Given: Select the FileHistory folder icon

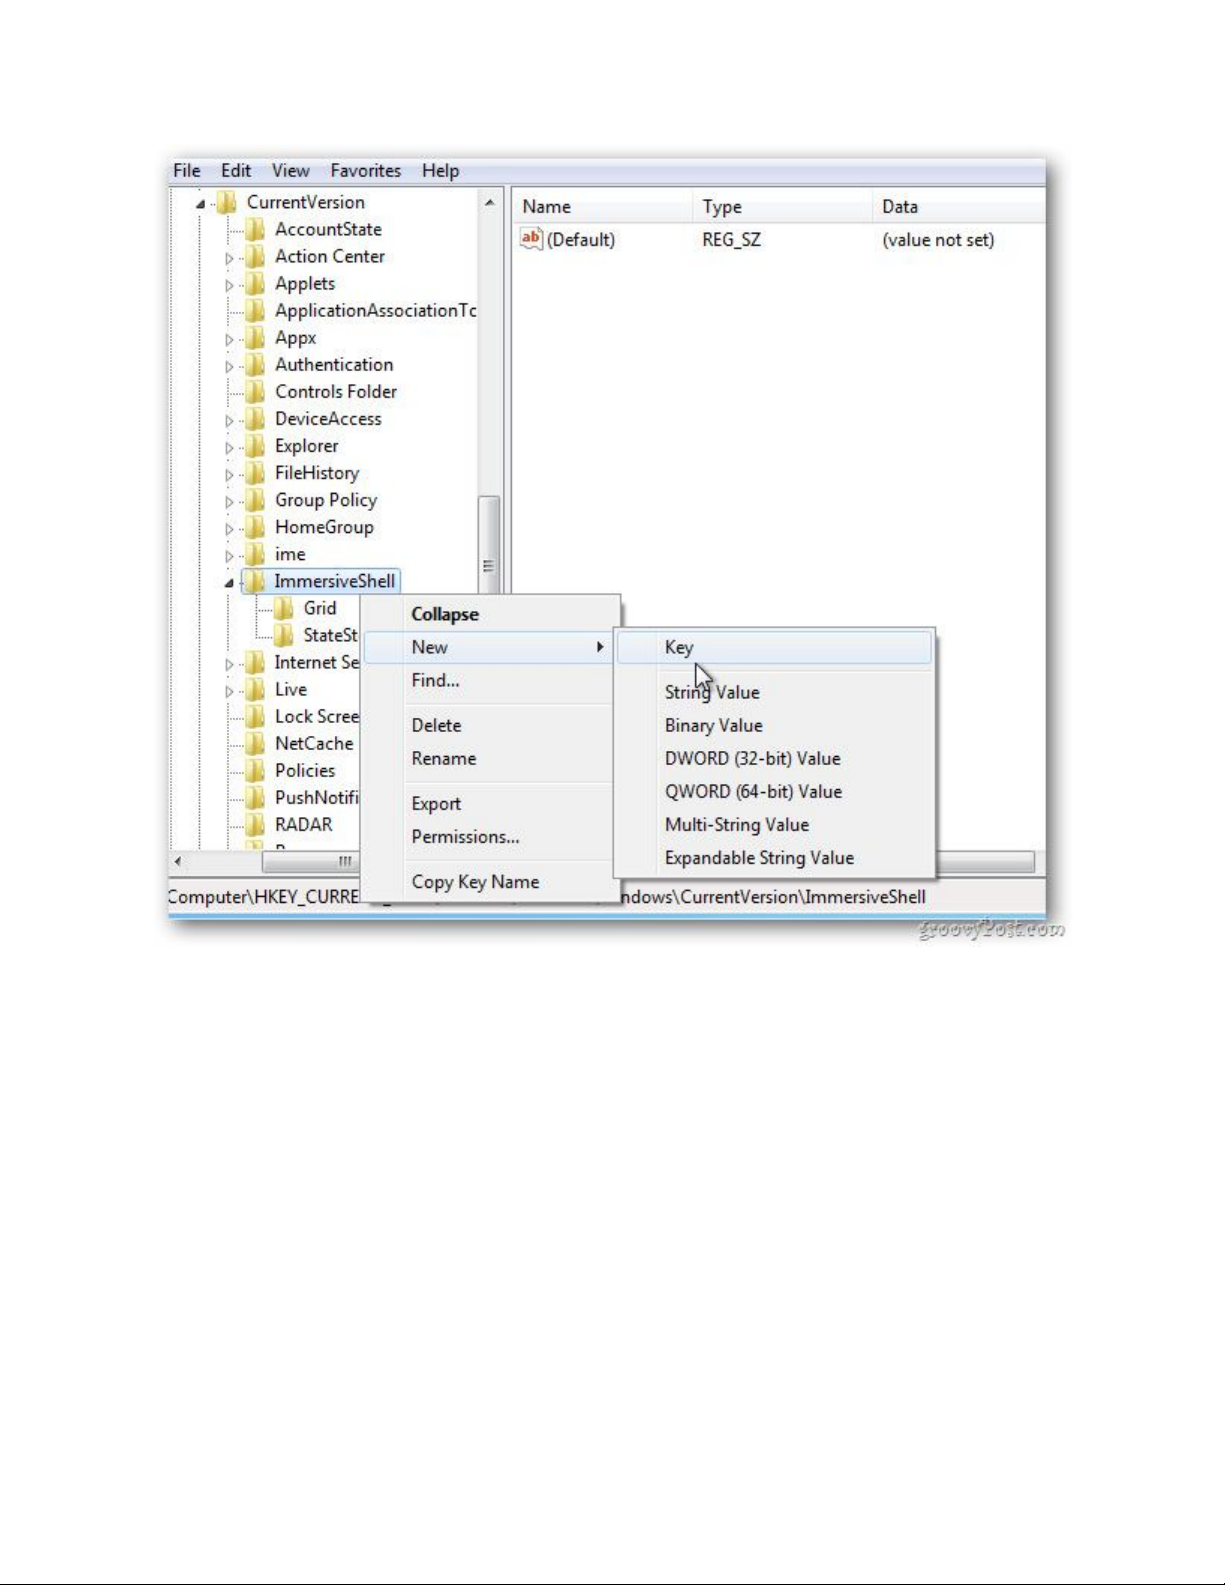Looking at the screenshot, I should pyautogui.click(x=256, y=473).
